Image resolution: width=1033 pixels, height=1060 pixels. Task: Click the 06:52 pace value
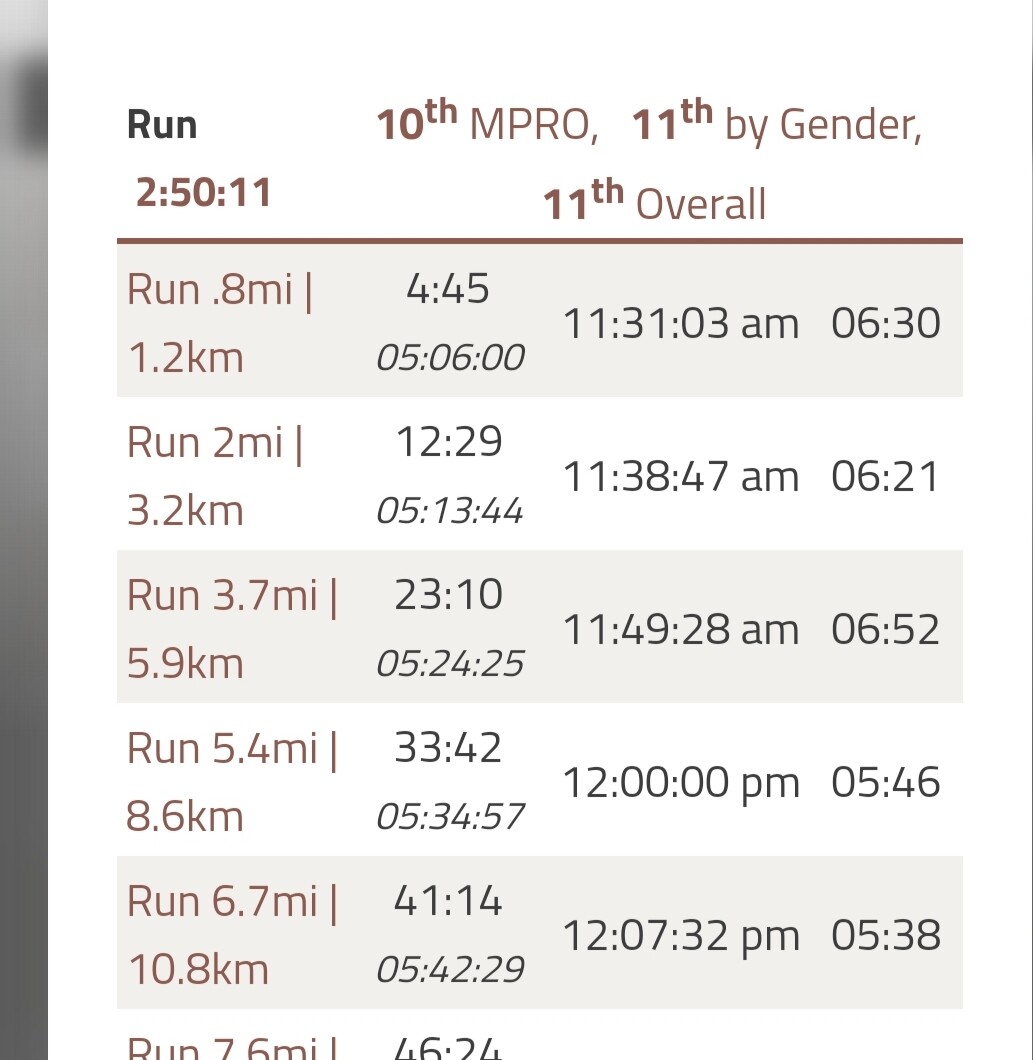coord(886,629)
